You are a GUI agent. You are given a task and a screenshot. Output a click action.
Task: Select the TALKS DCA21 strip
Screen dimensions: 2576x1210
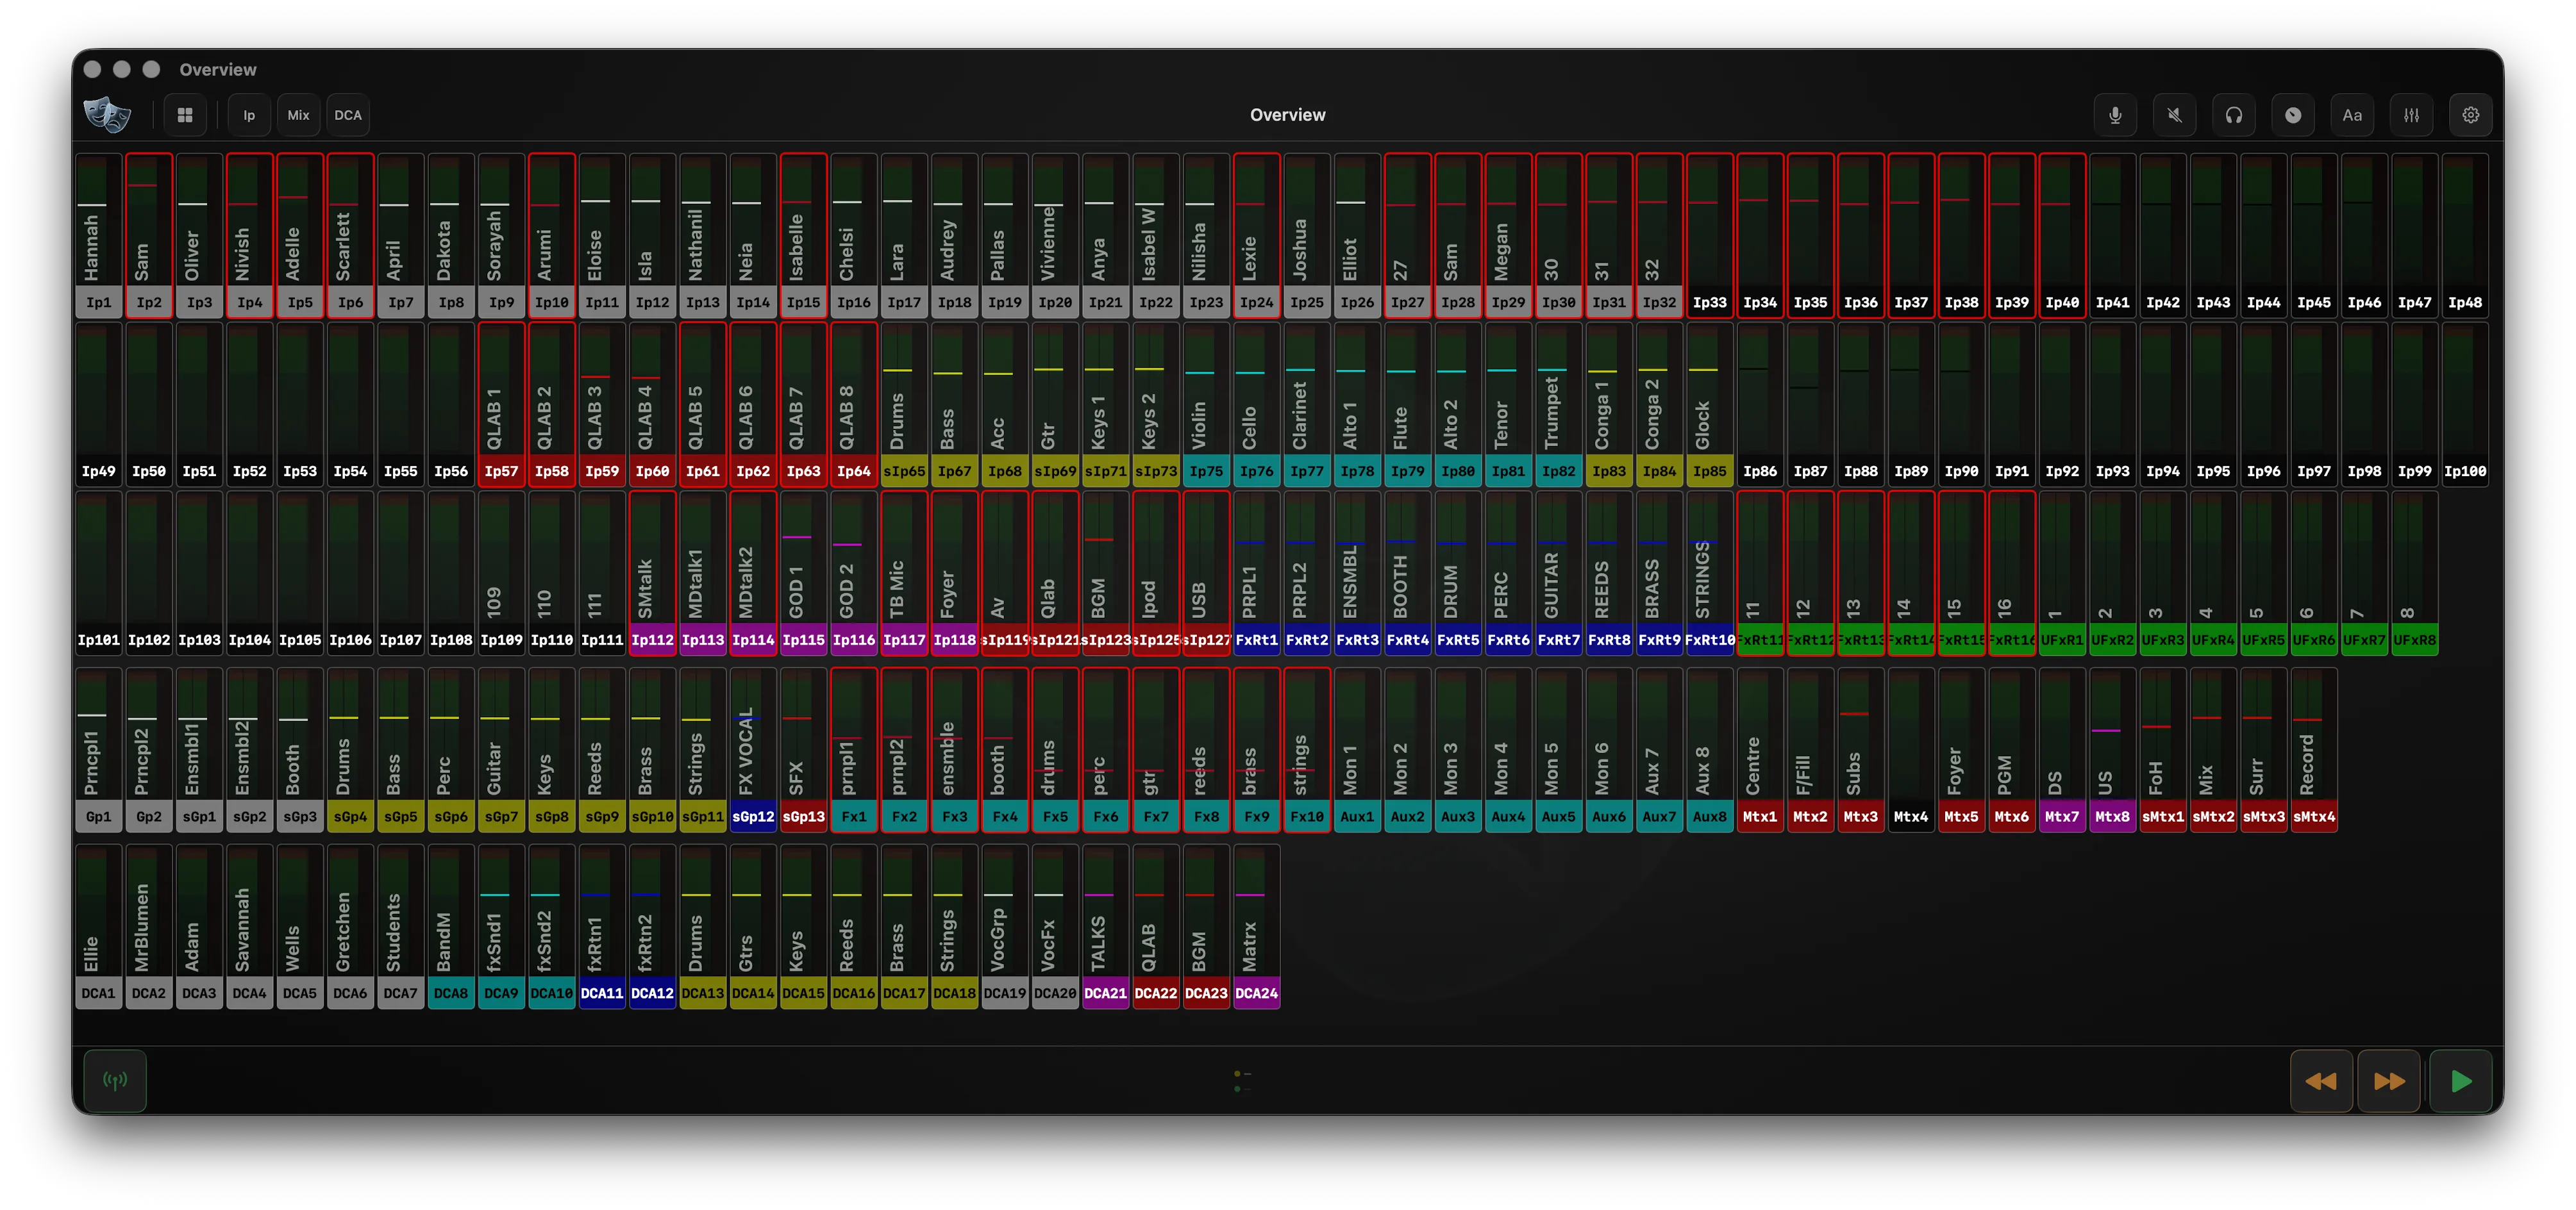[1105, 926]
